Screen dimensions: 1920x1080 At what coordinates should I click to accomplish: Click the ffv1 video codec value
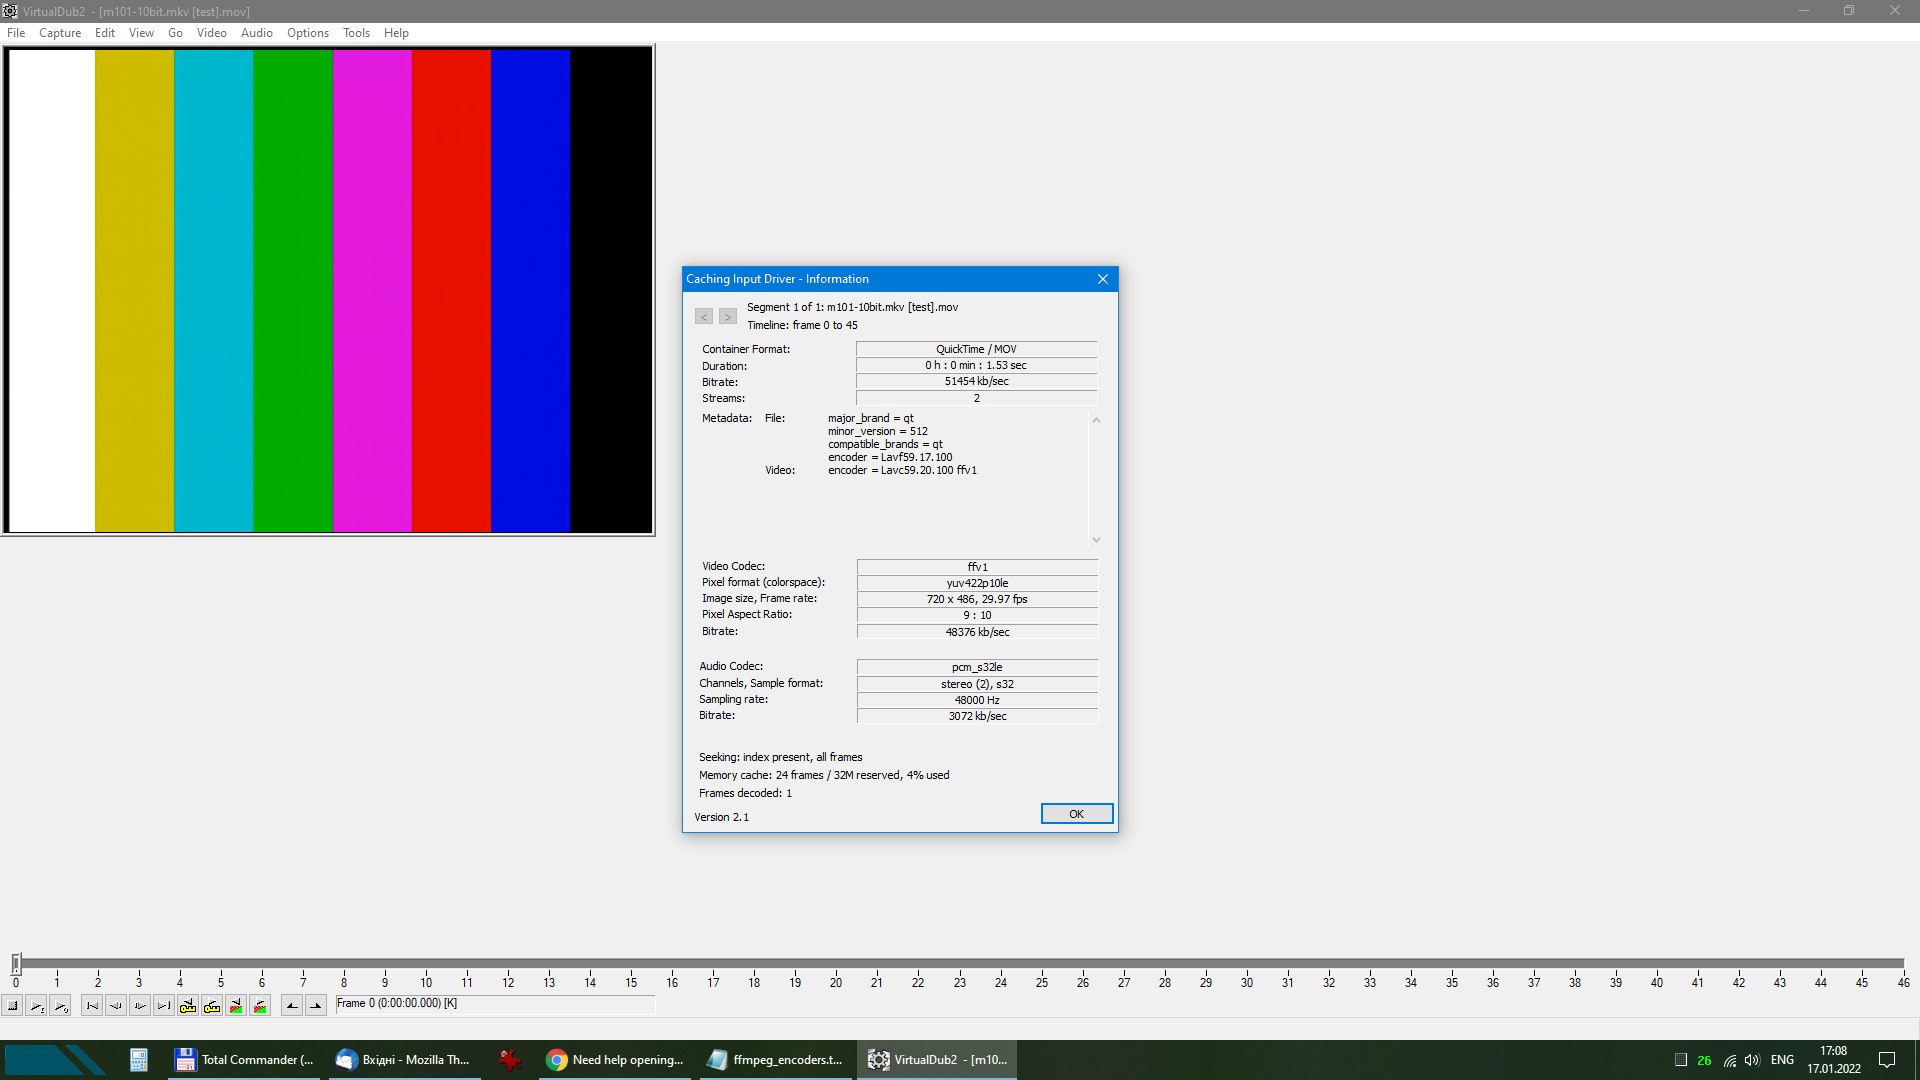pyautogui.click(x=977, y=567)
